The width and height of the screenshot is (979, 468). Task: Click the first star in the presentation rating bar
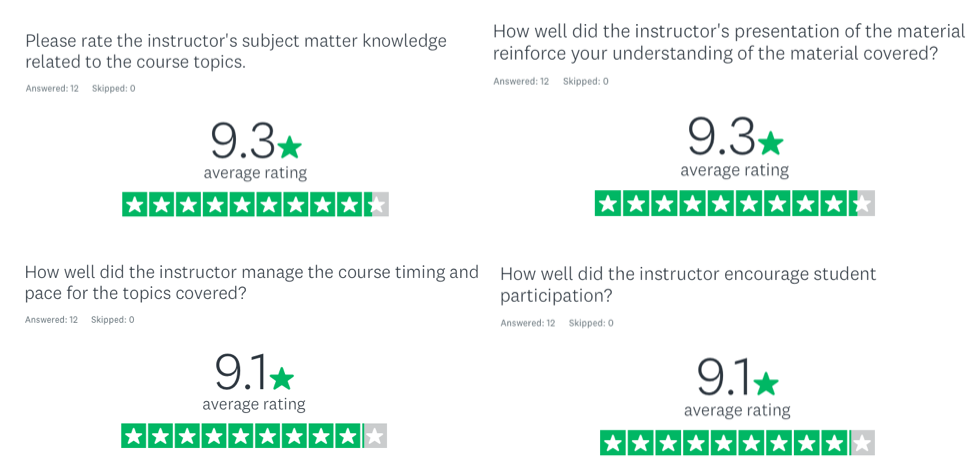(607, 203)
